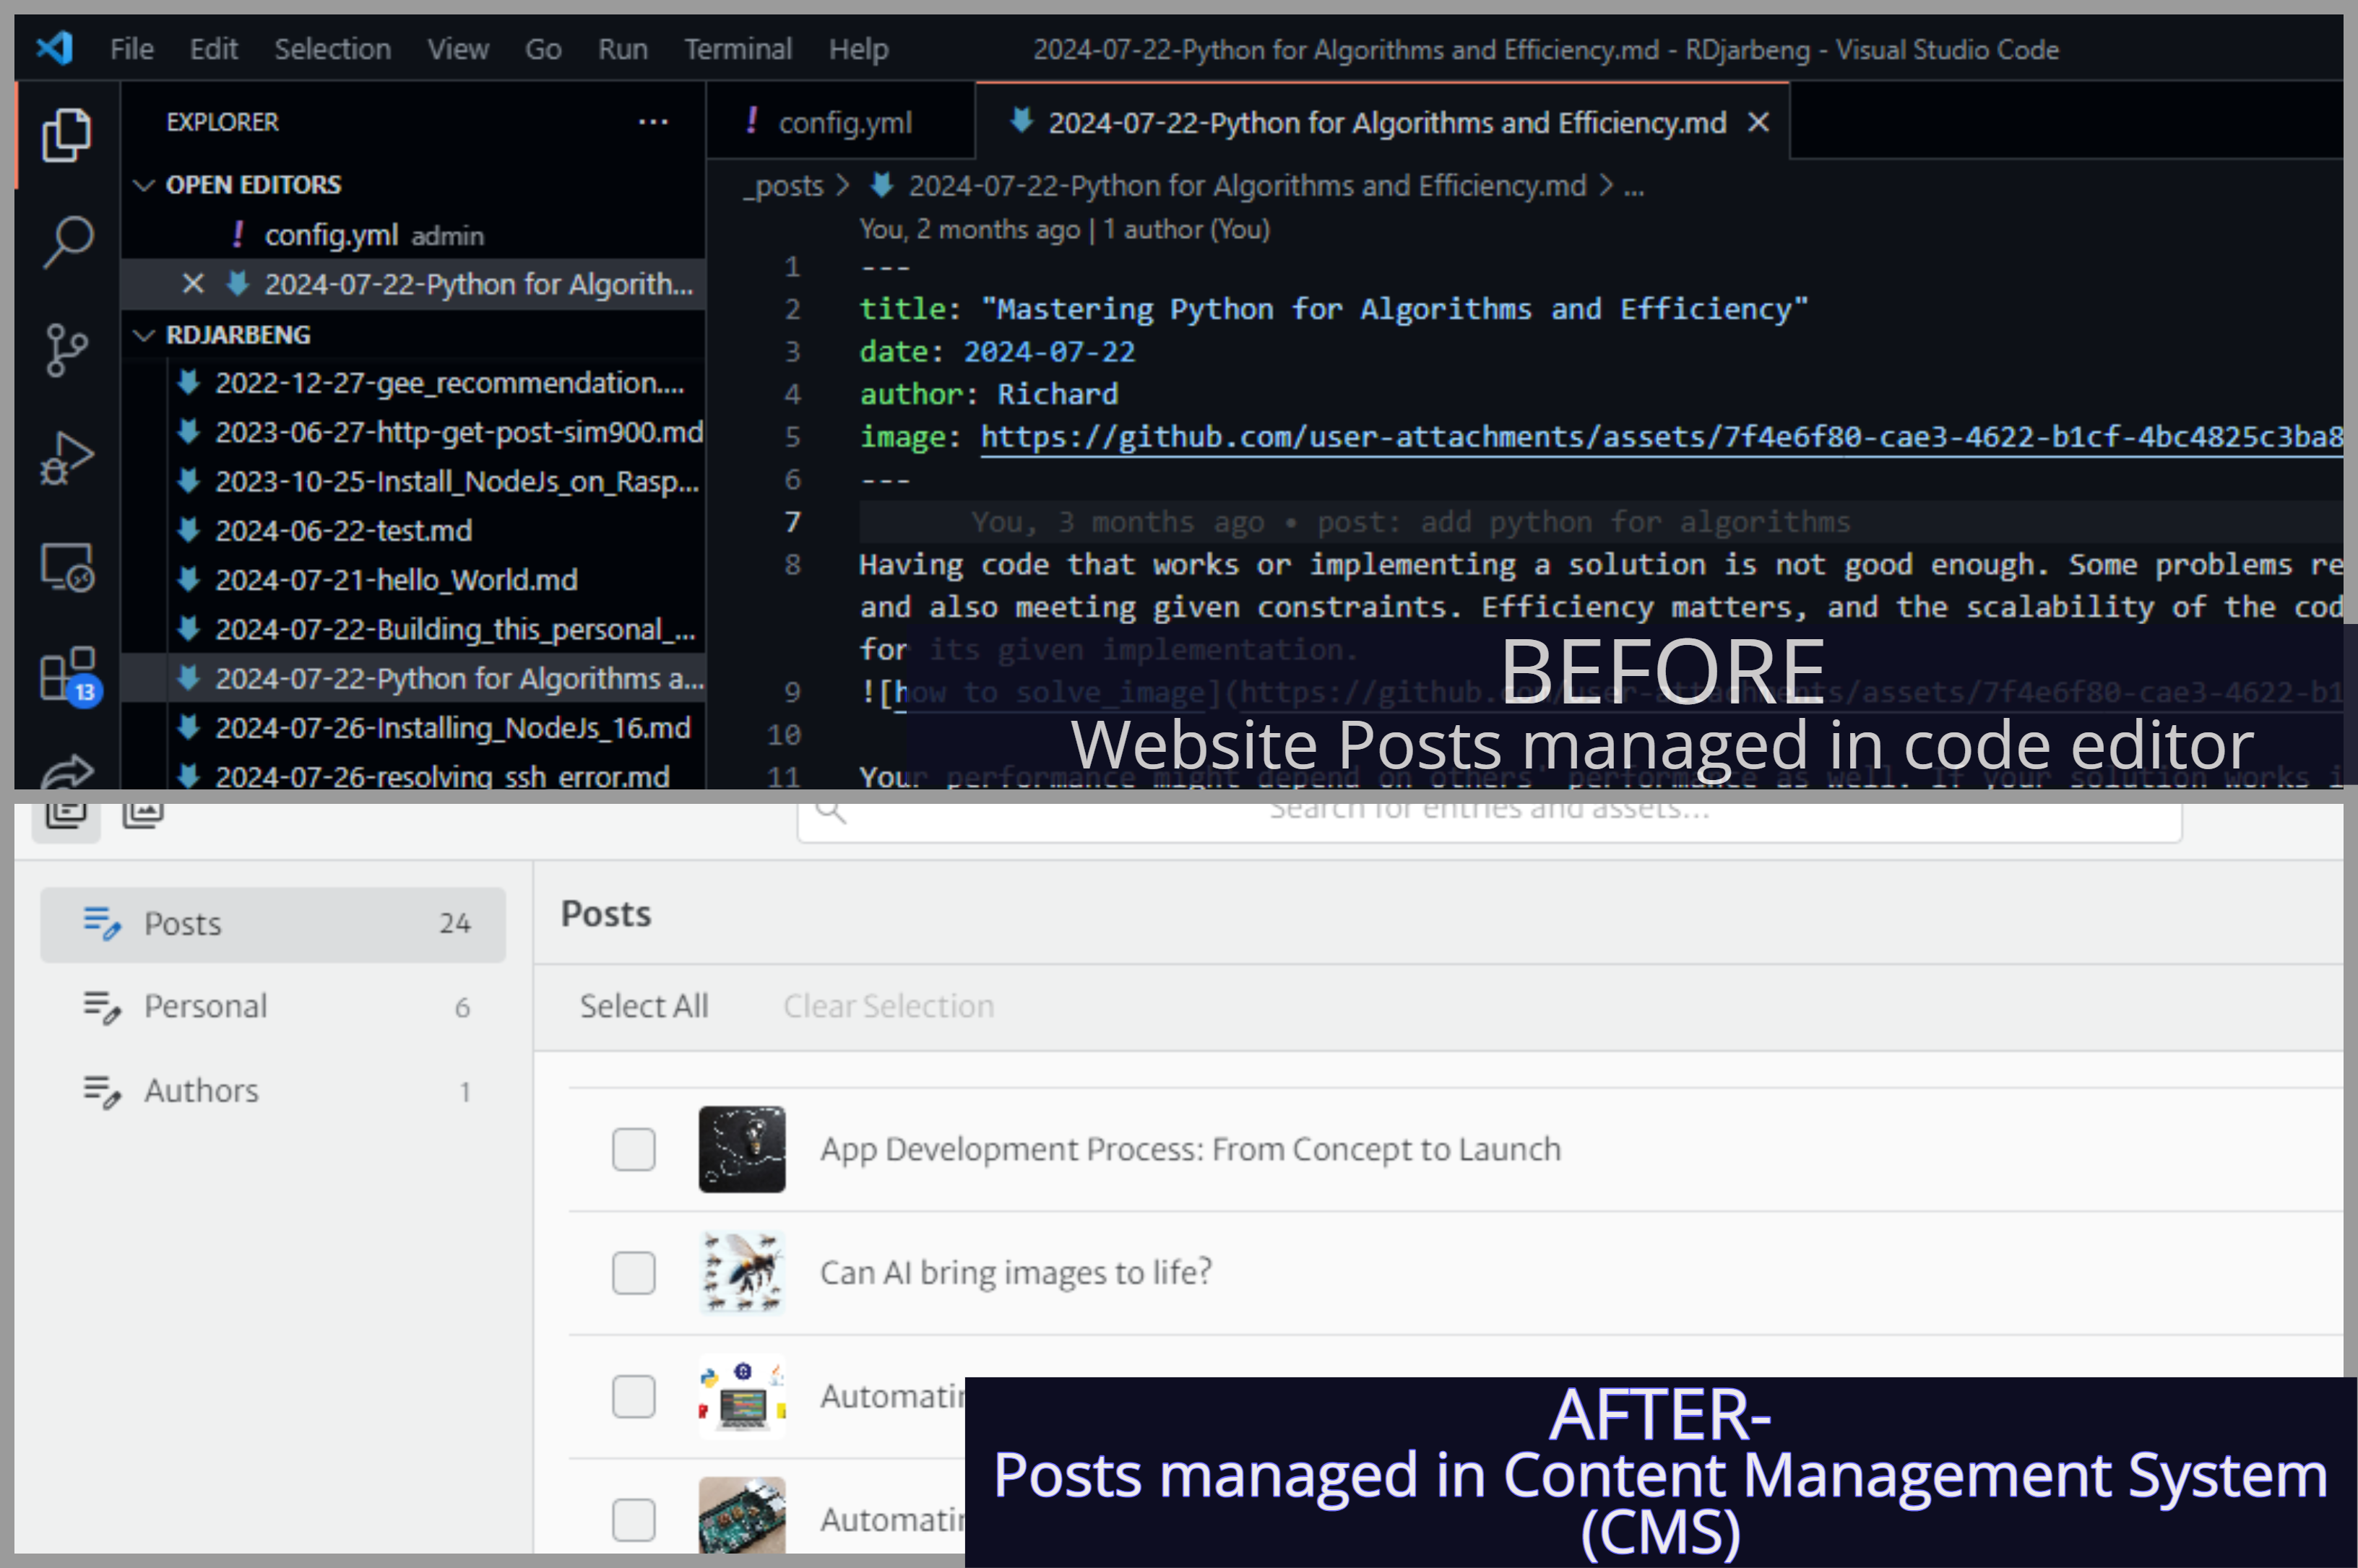
Task: Click the title line in the front matter
Action: coord(1333,309)
